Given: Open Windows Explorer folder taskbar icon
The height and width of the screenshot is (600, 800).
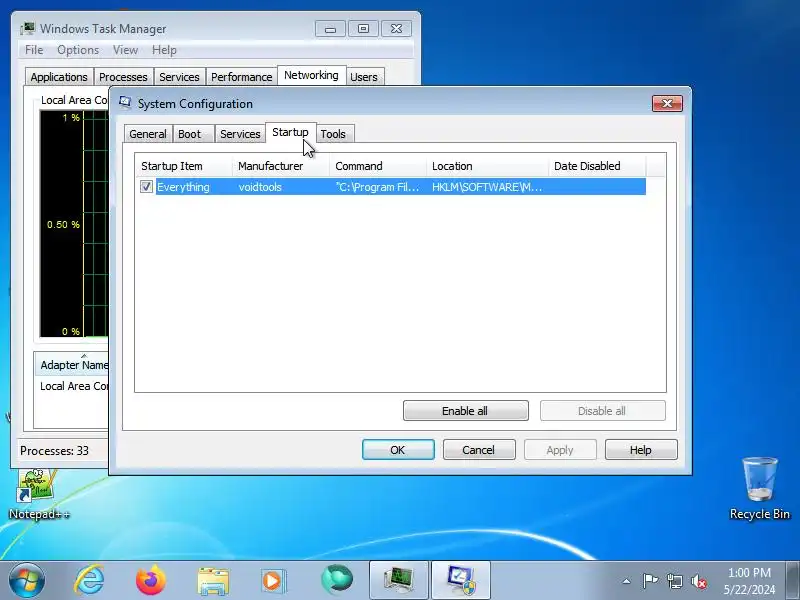Looking at the screenshot, I should (x=213, y=581).
